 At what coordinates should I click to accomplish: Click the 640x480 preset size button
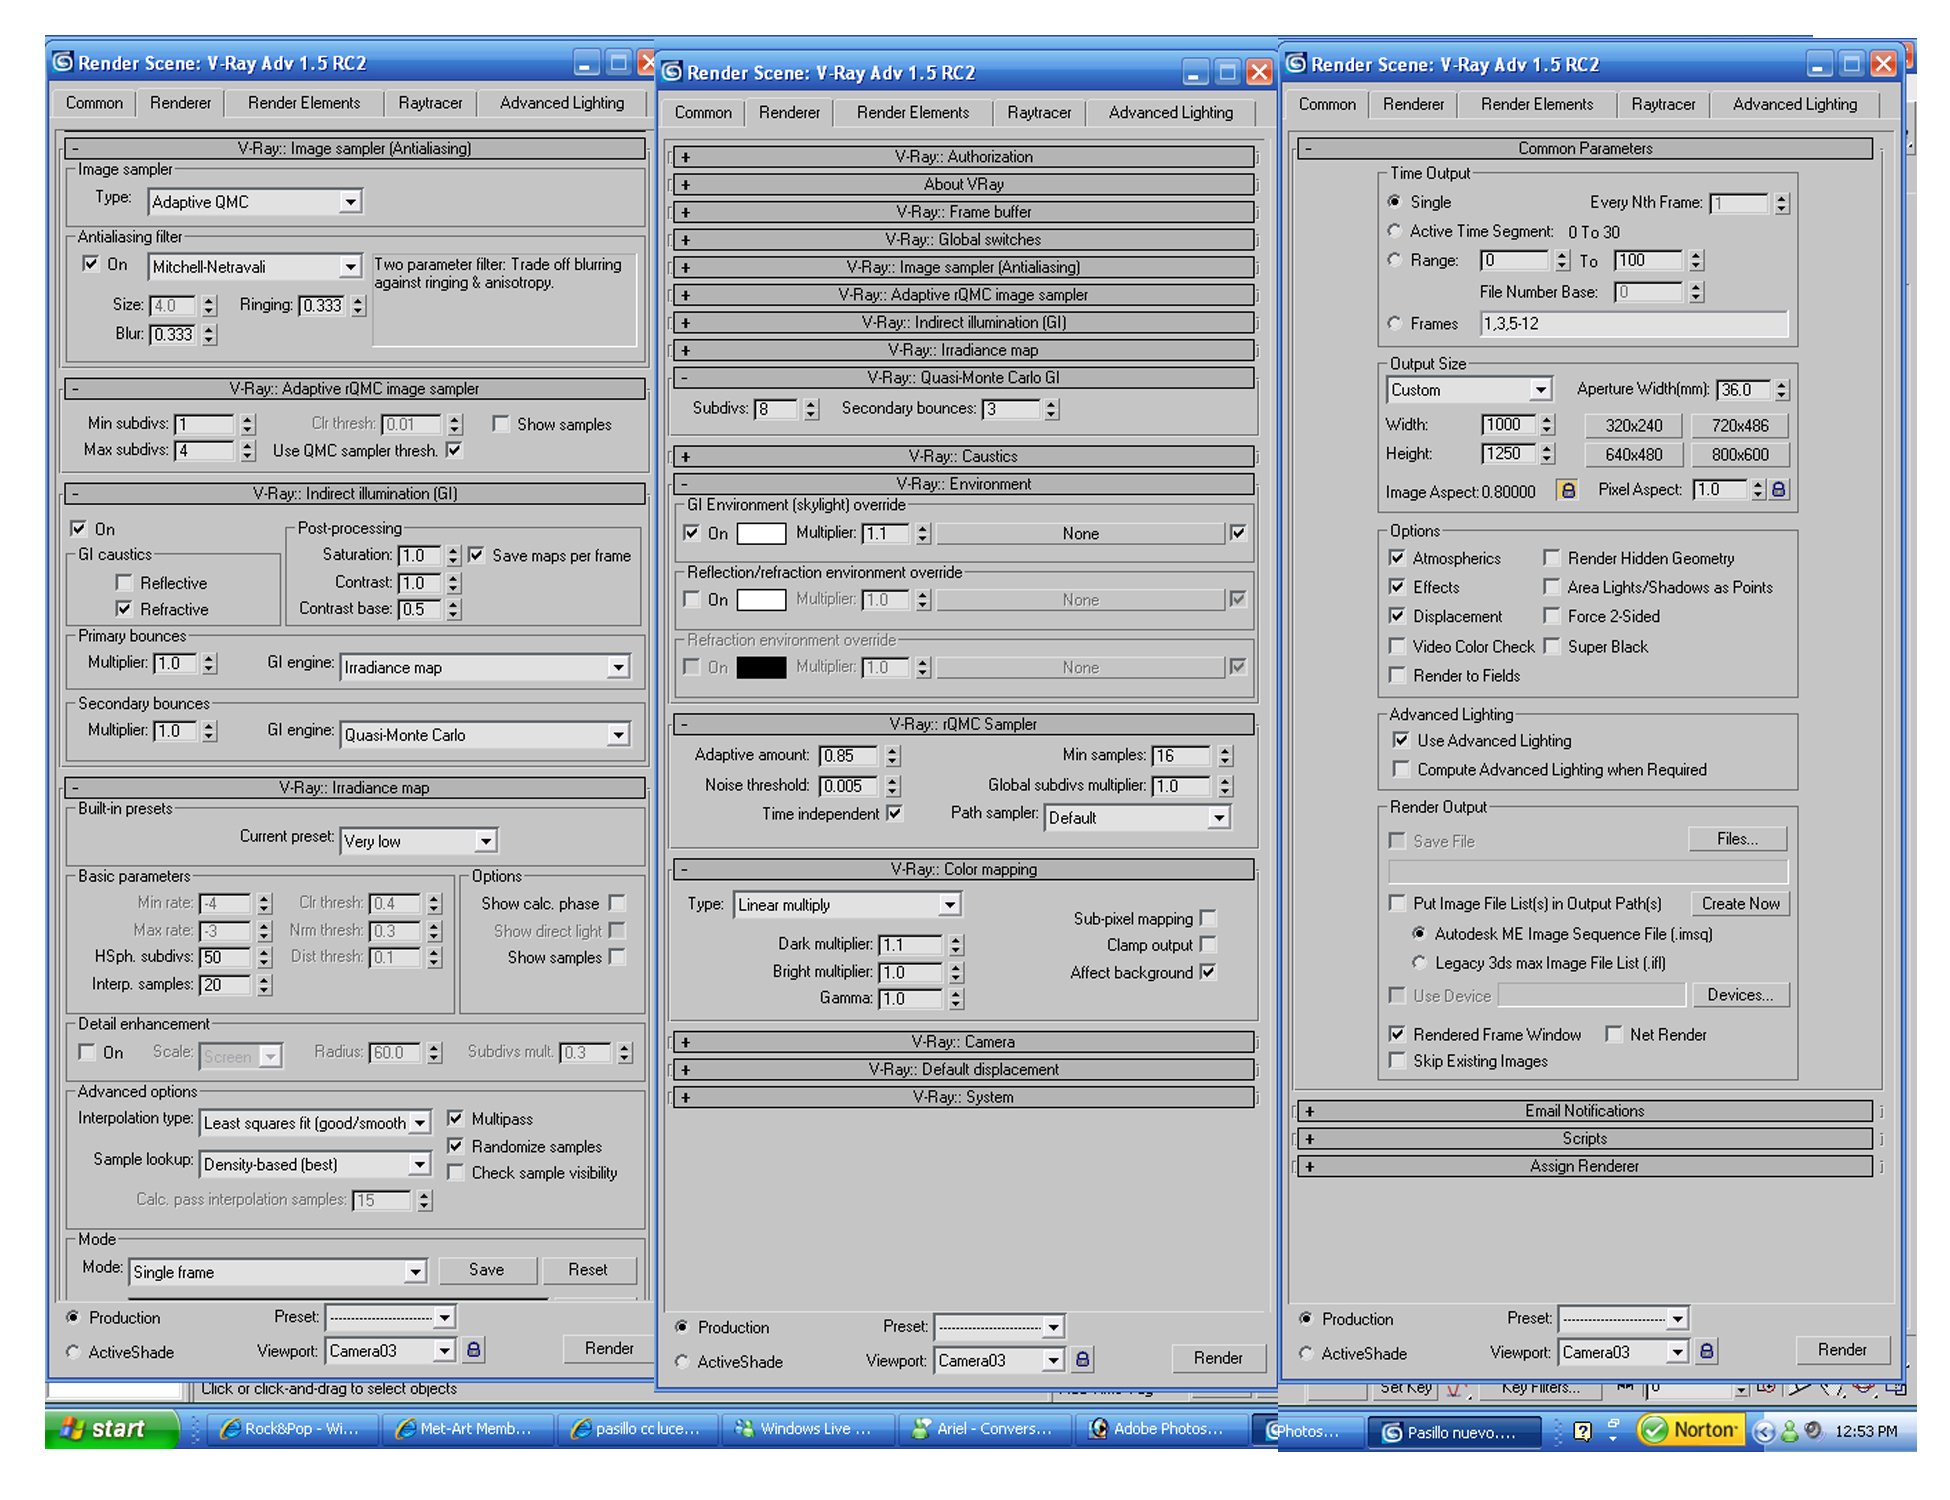(1633, 455)
